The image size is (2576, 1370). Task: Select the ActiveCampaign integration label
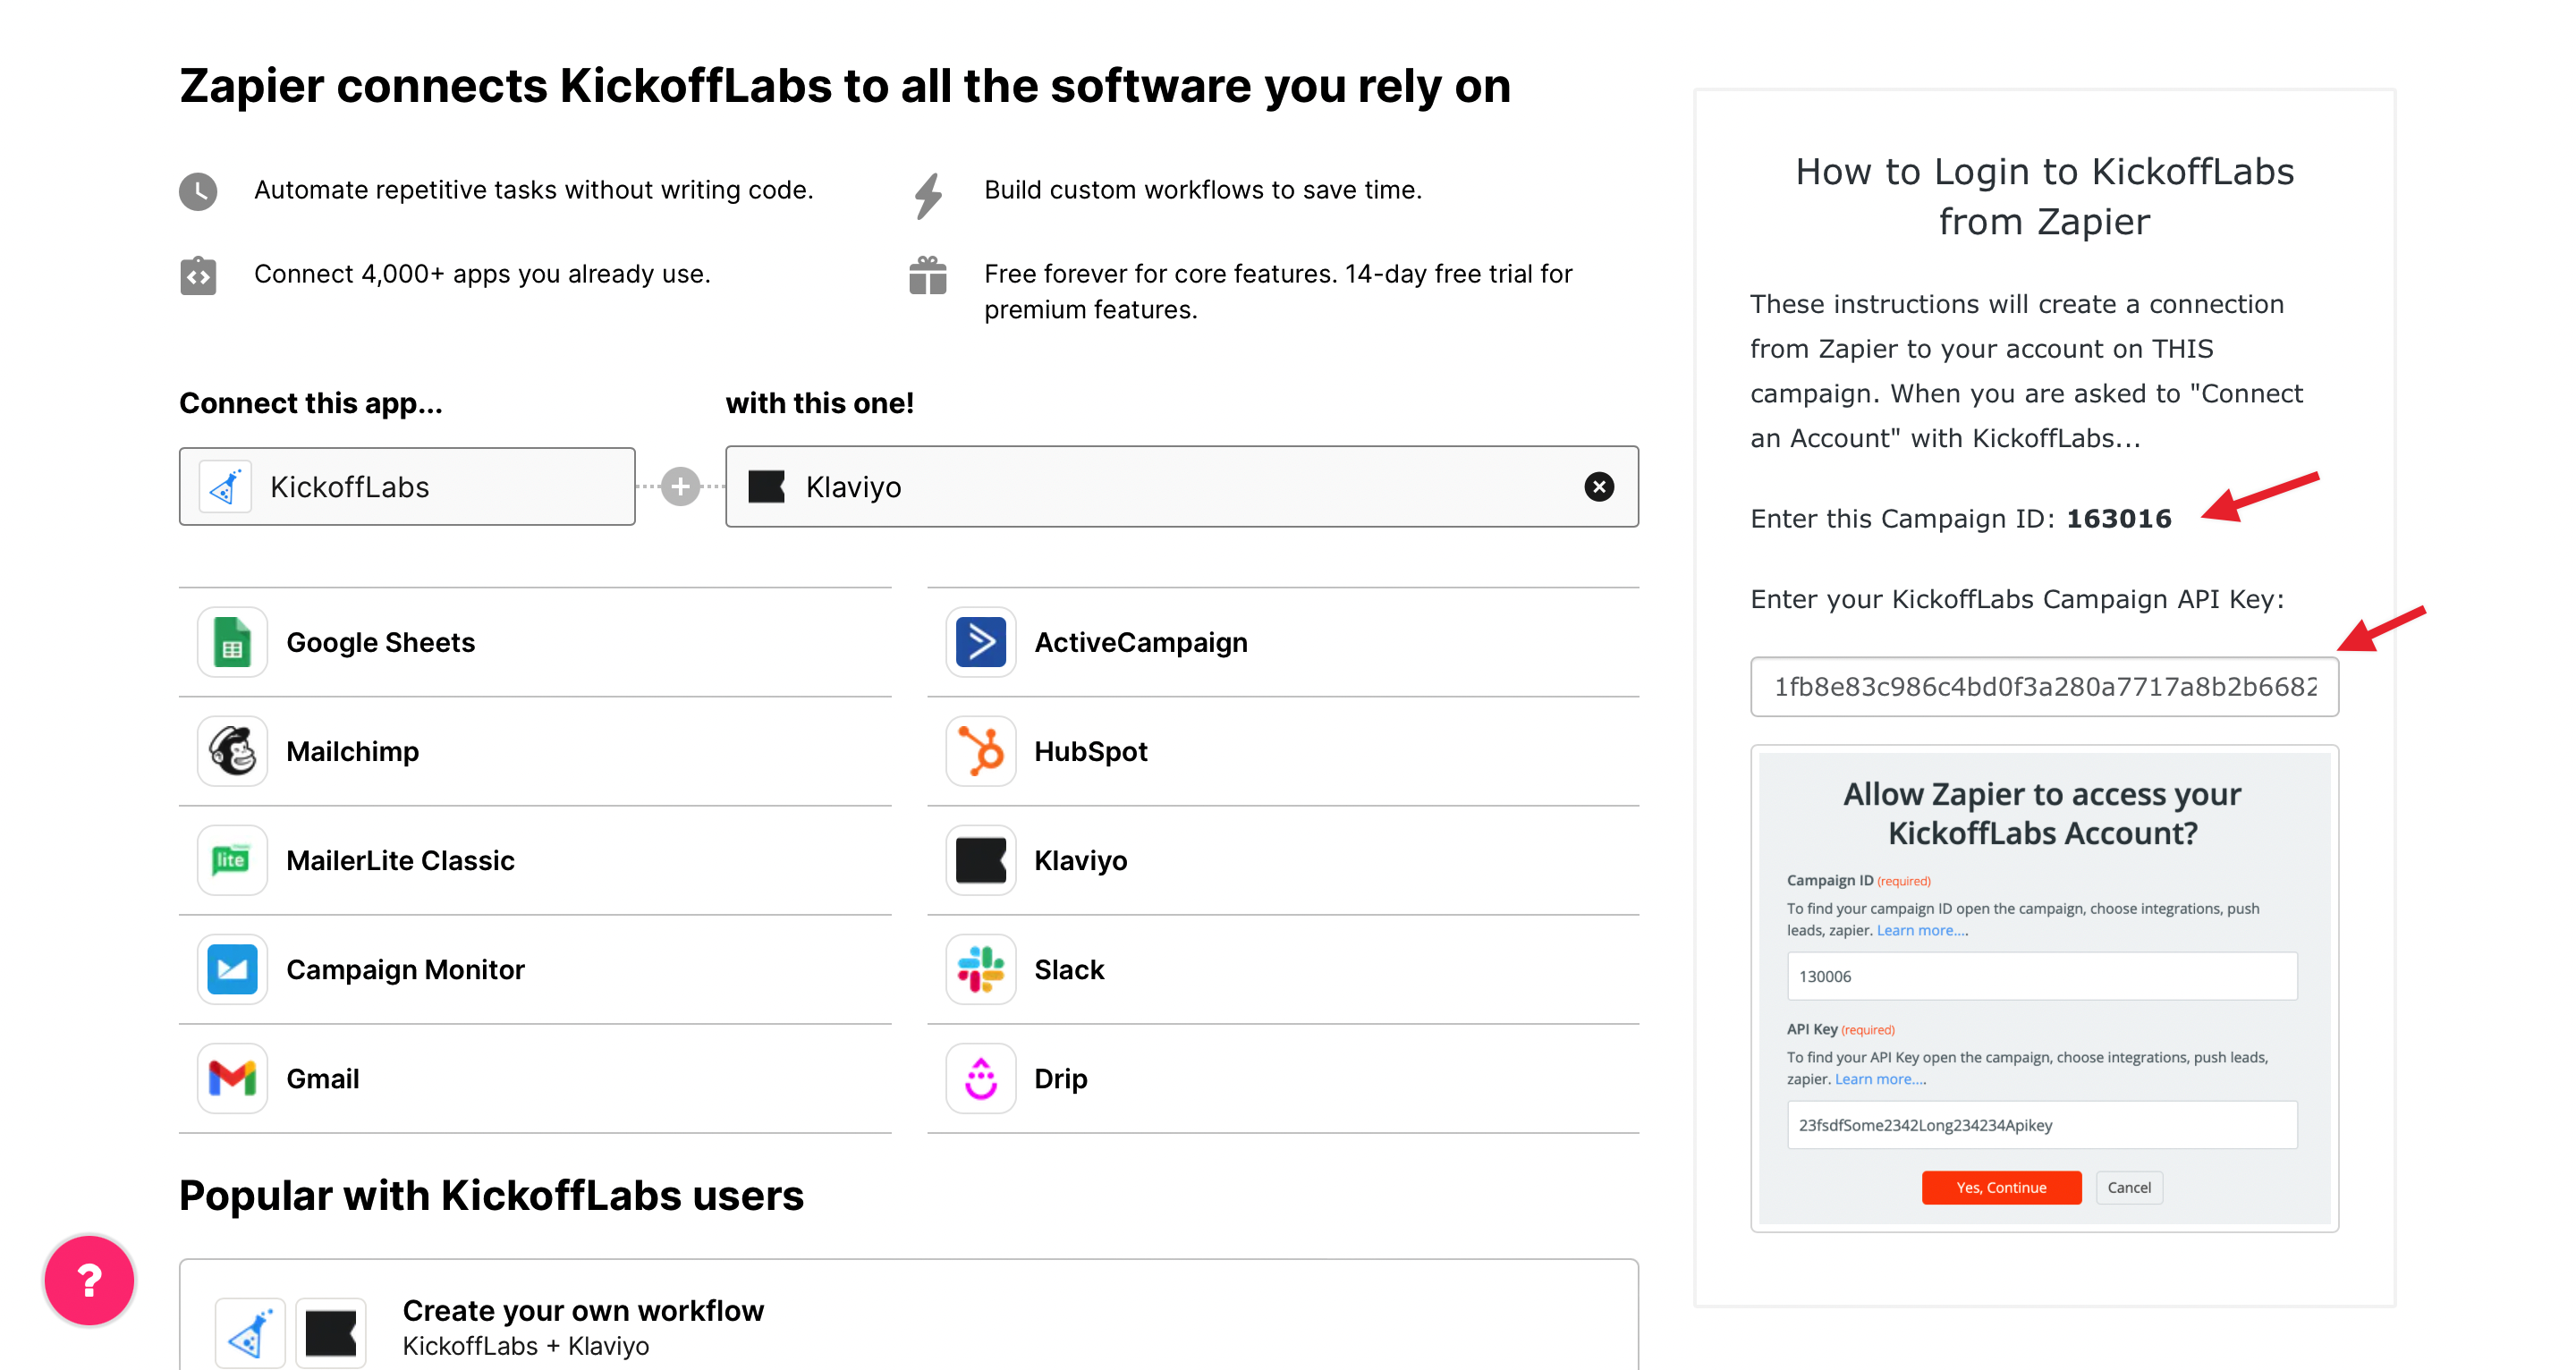[x=1141, y=642]
